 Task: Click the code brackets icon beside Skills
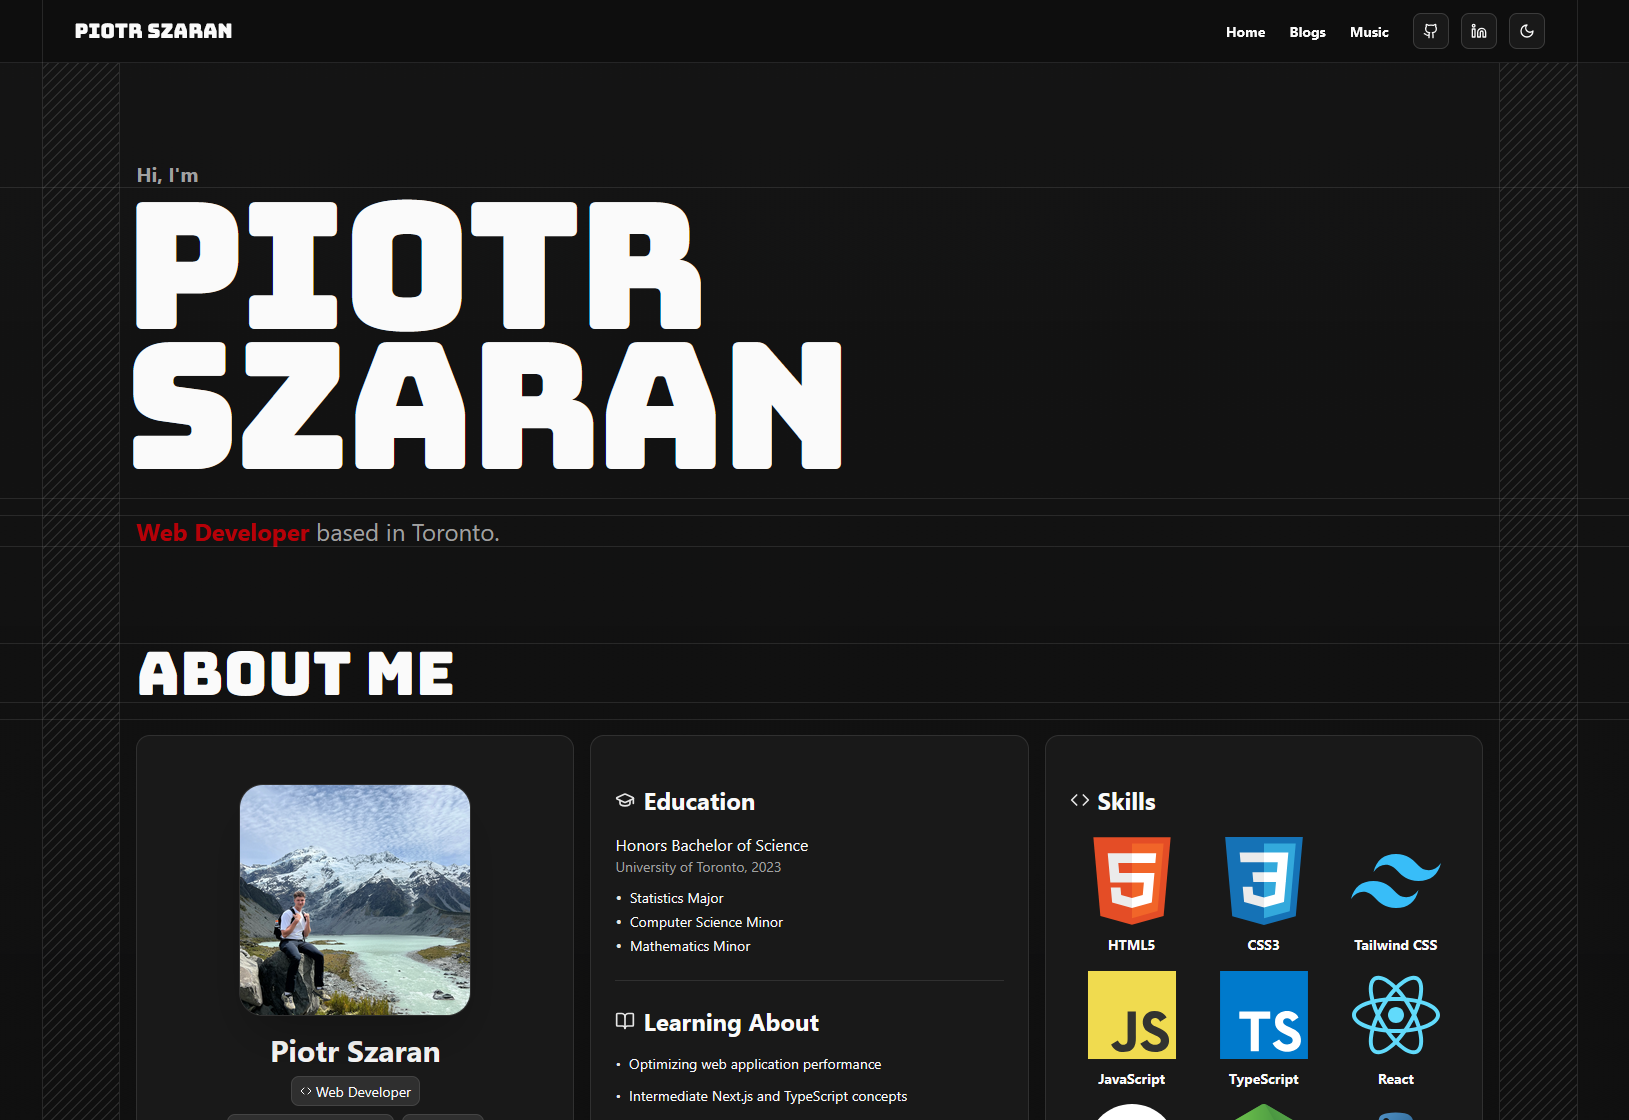coord(1080,800)
